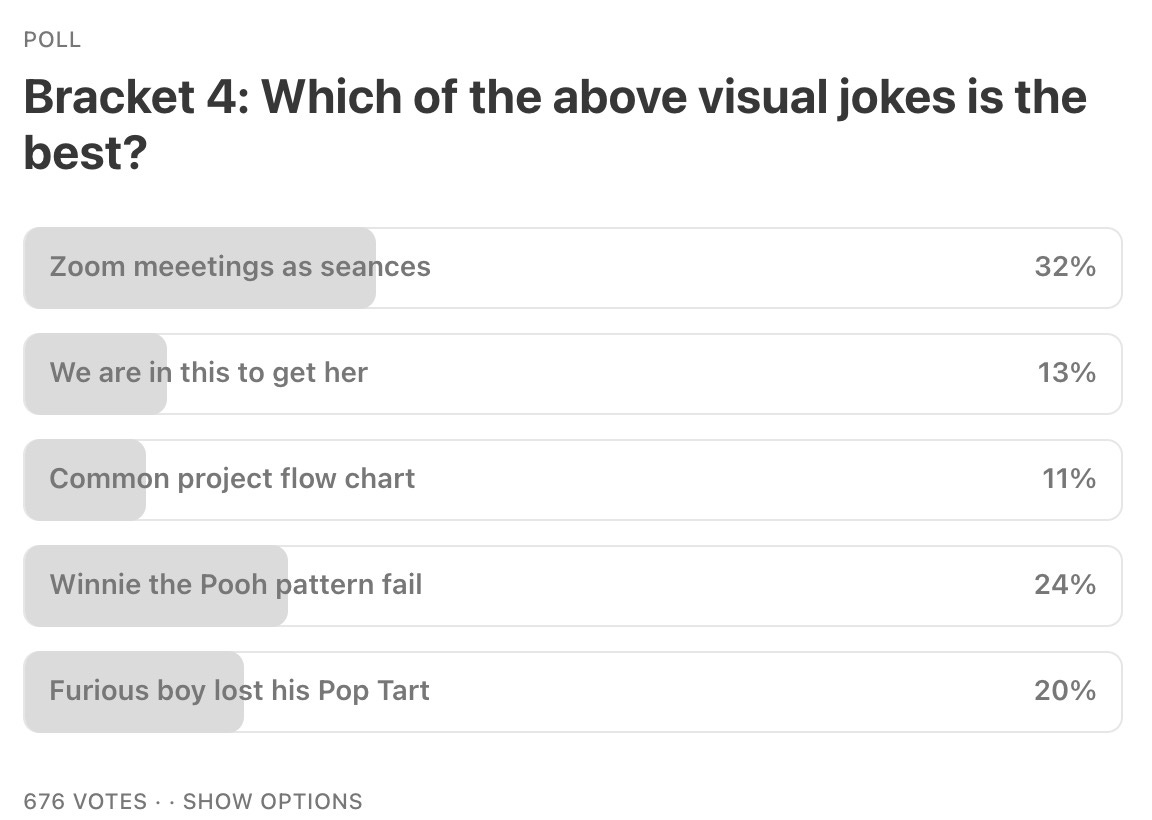The width and height of the screenshot is (1152, 820).
Task: Click gray filled bar of the 13% option
Action: pyautogui.click(x=95, y=400)
